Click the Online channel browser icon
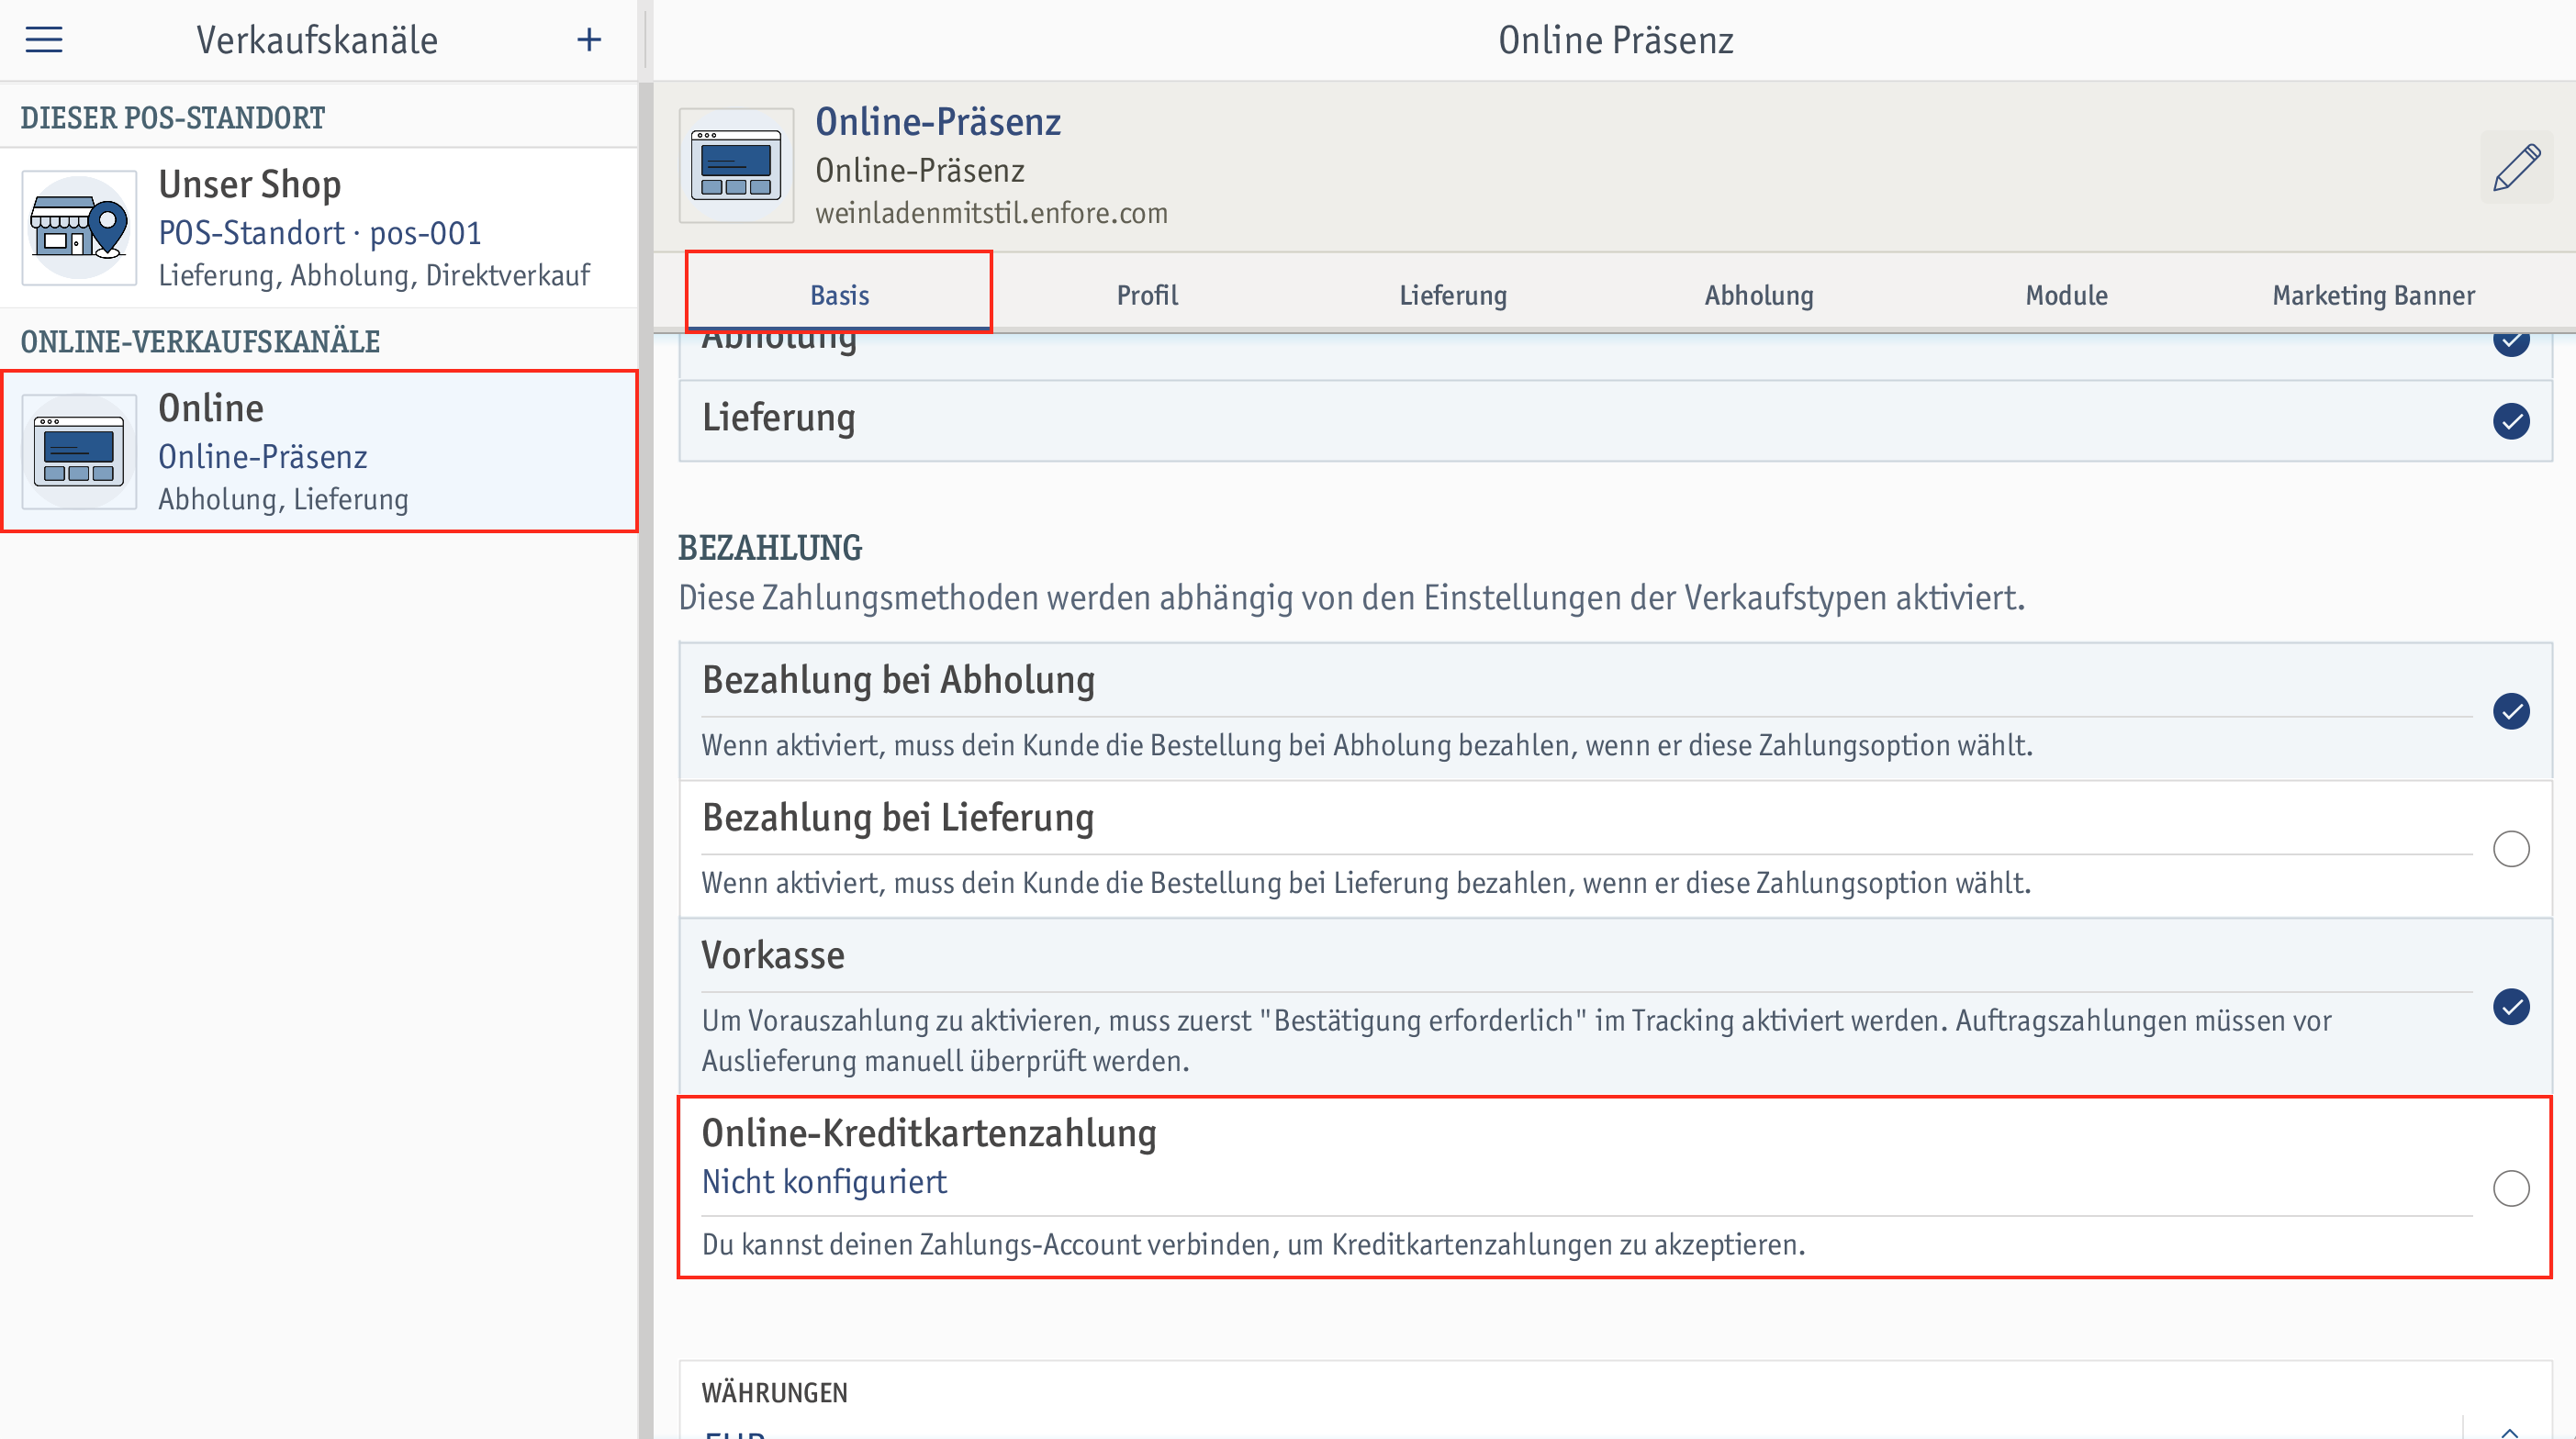The image size is (2576, 1439). click(x=79, y=452)
